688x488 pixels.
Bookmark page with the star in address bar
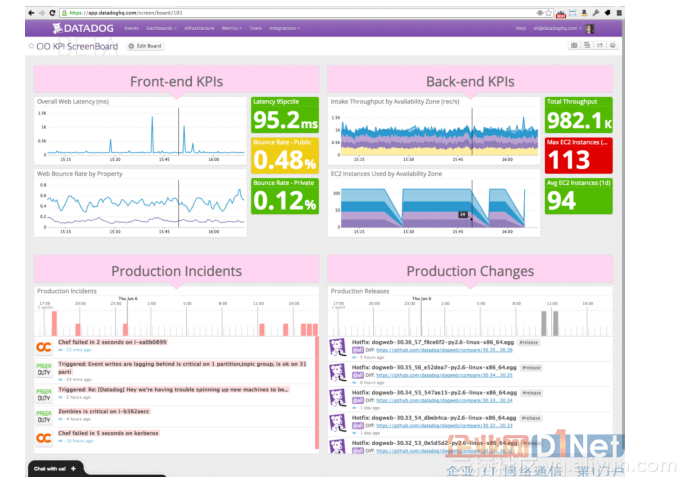[548, 13]
